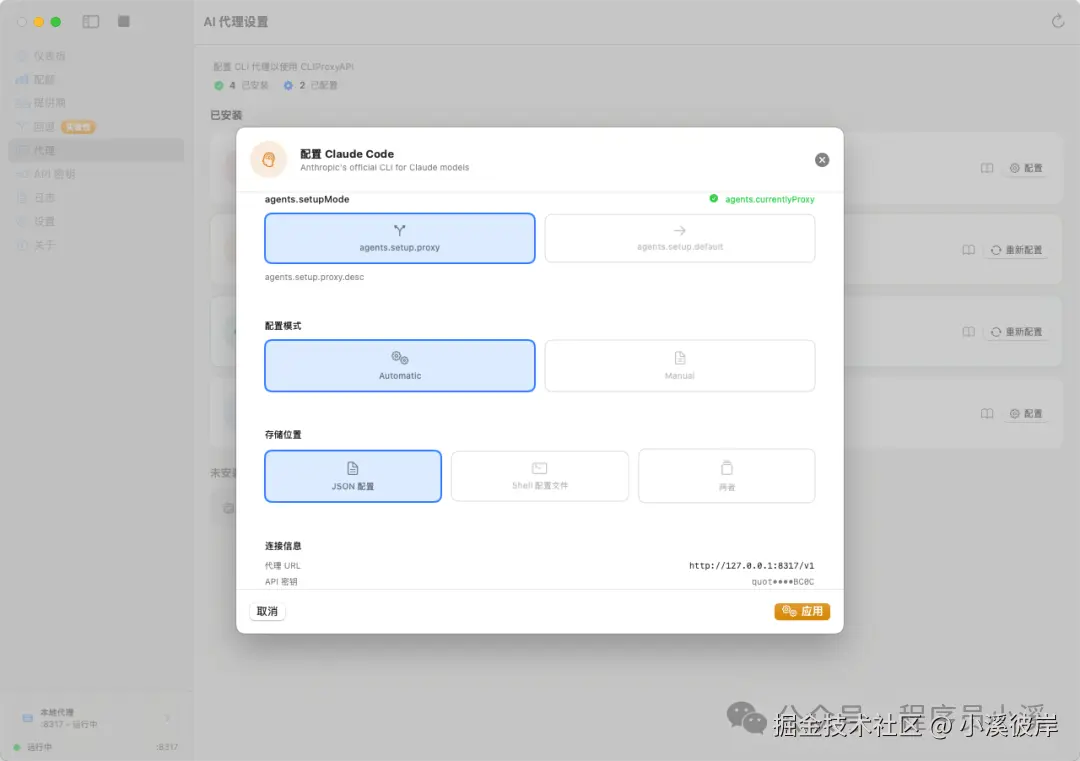Open 配额 in the sidebar
The width and height of the screenshot is (1080, 761).
point(96,79)
